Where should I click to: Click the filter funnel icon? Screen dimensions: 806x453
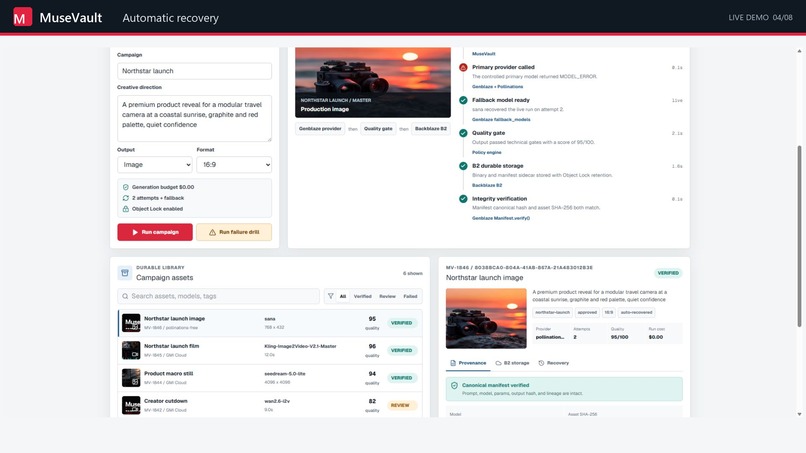point(331,296)
